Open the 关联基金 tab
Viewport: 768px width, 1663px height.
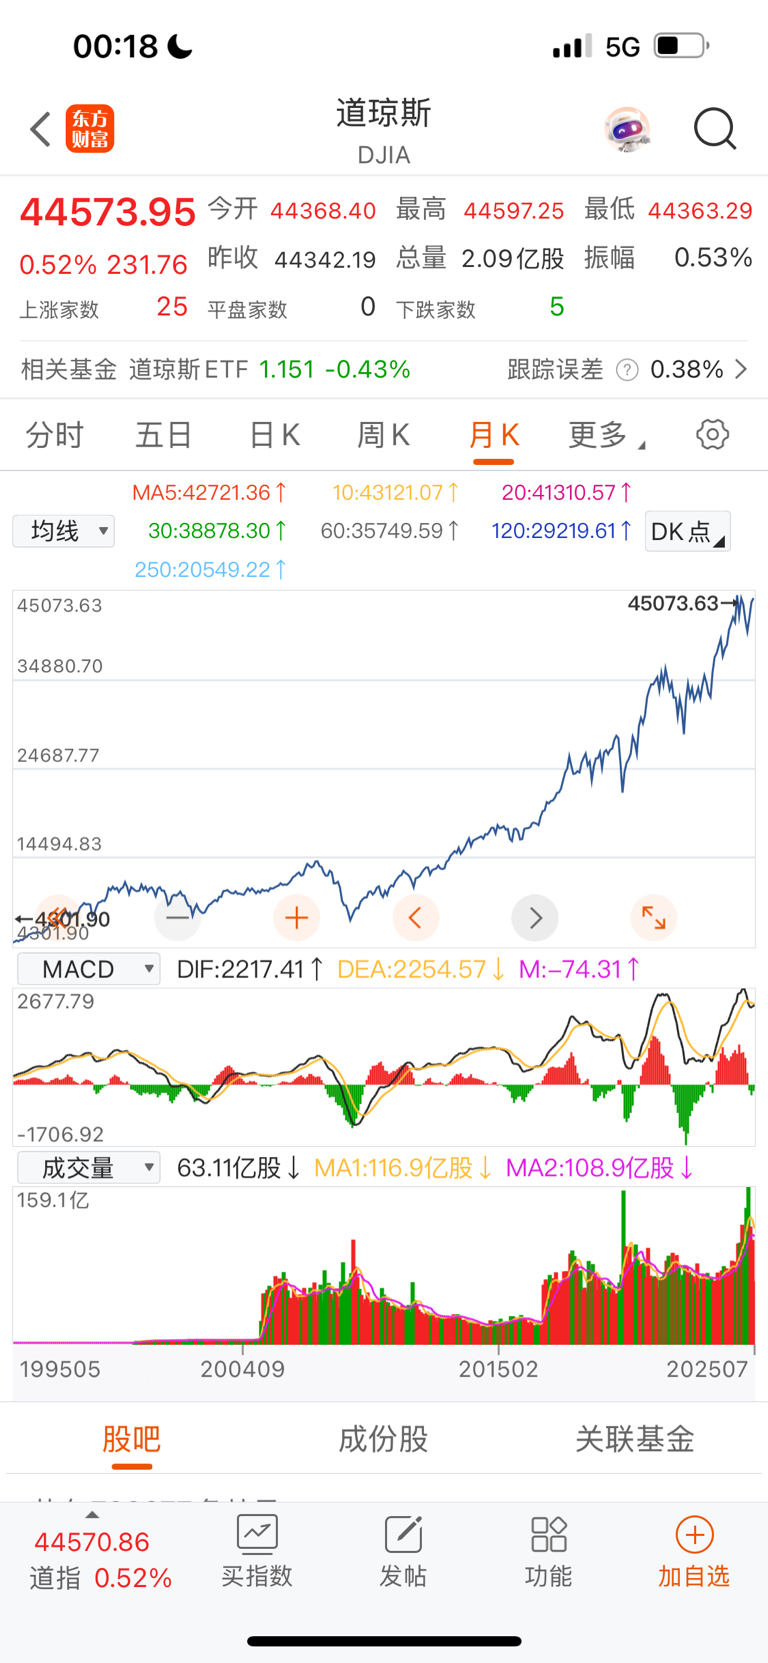pos(635,1439)
